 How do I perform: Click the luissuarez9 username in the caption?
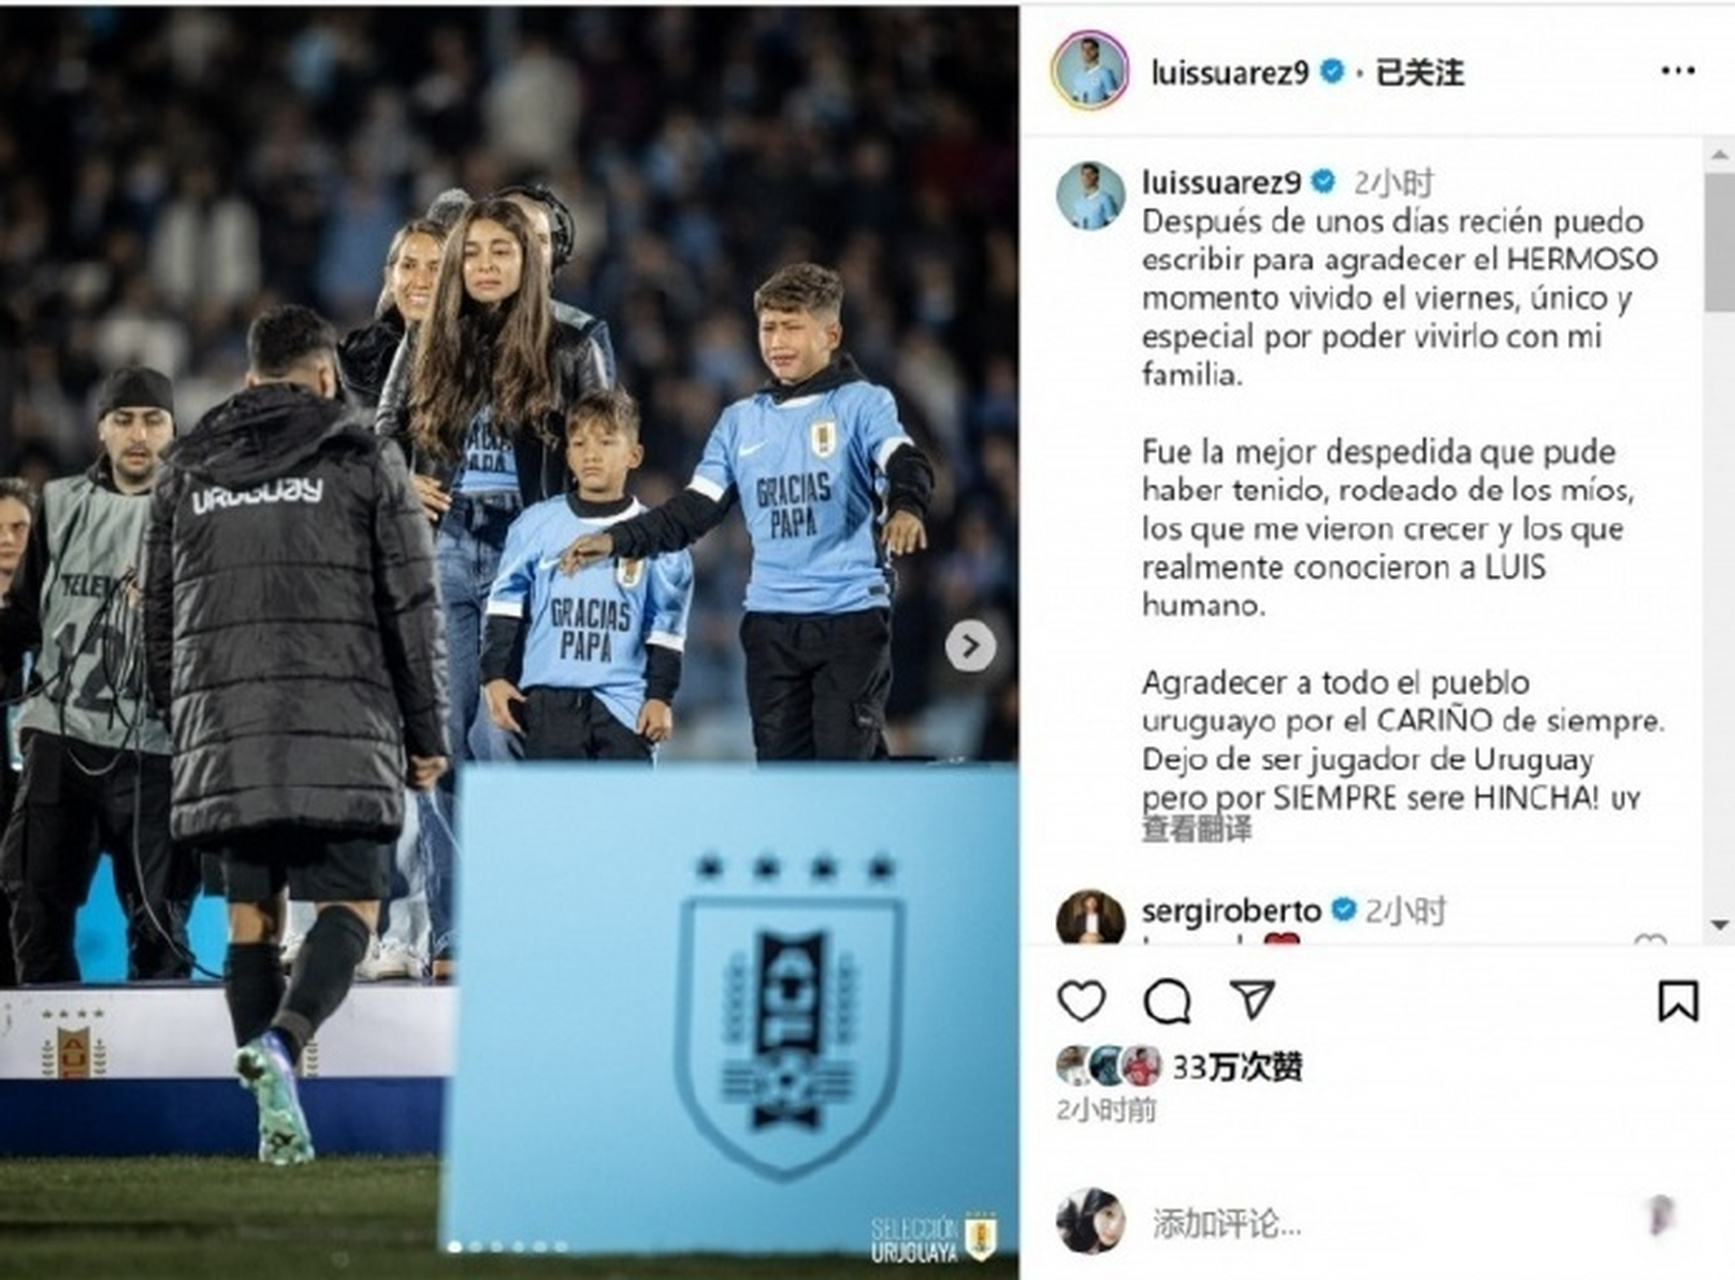[x=1221, y=182]
